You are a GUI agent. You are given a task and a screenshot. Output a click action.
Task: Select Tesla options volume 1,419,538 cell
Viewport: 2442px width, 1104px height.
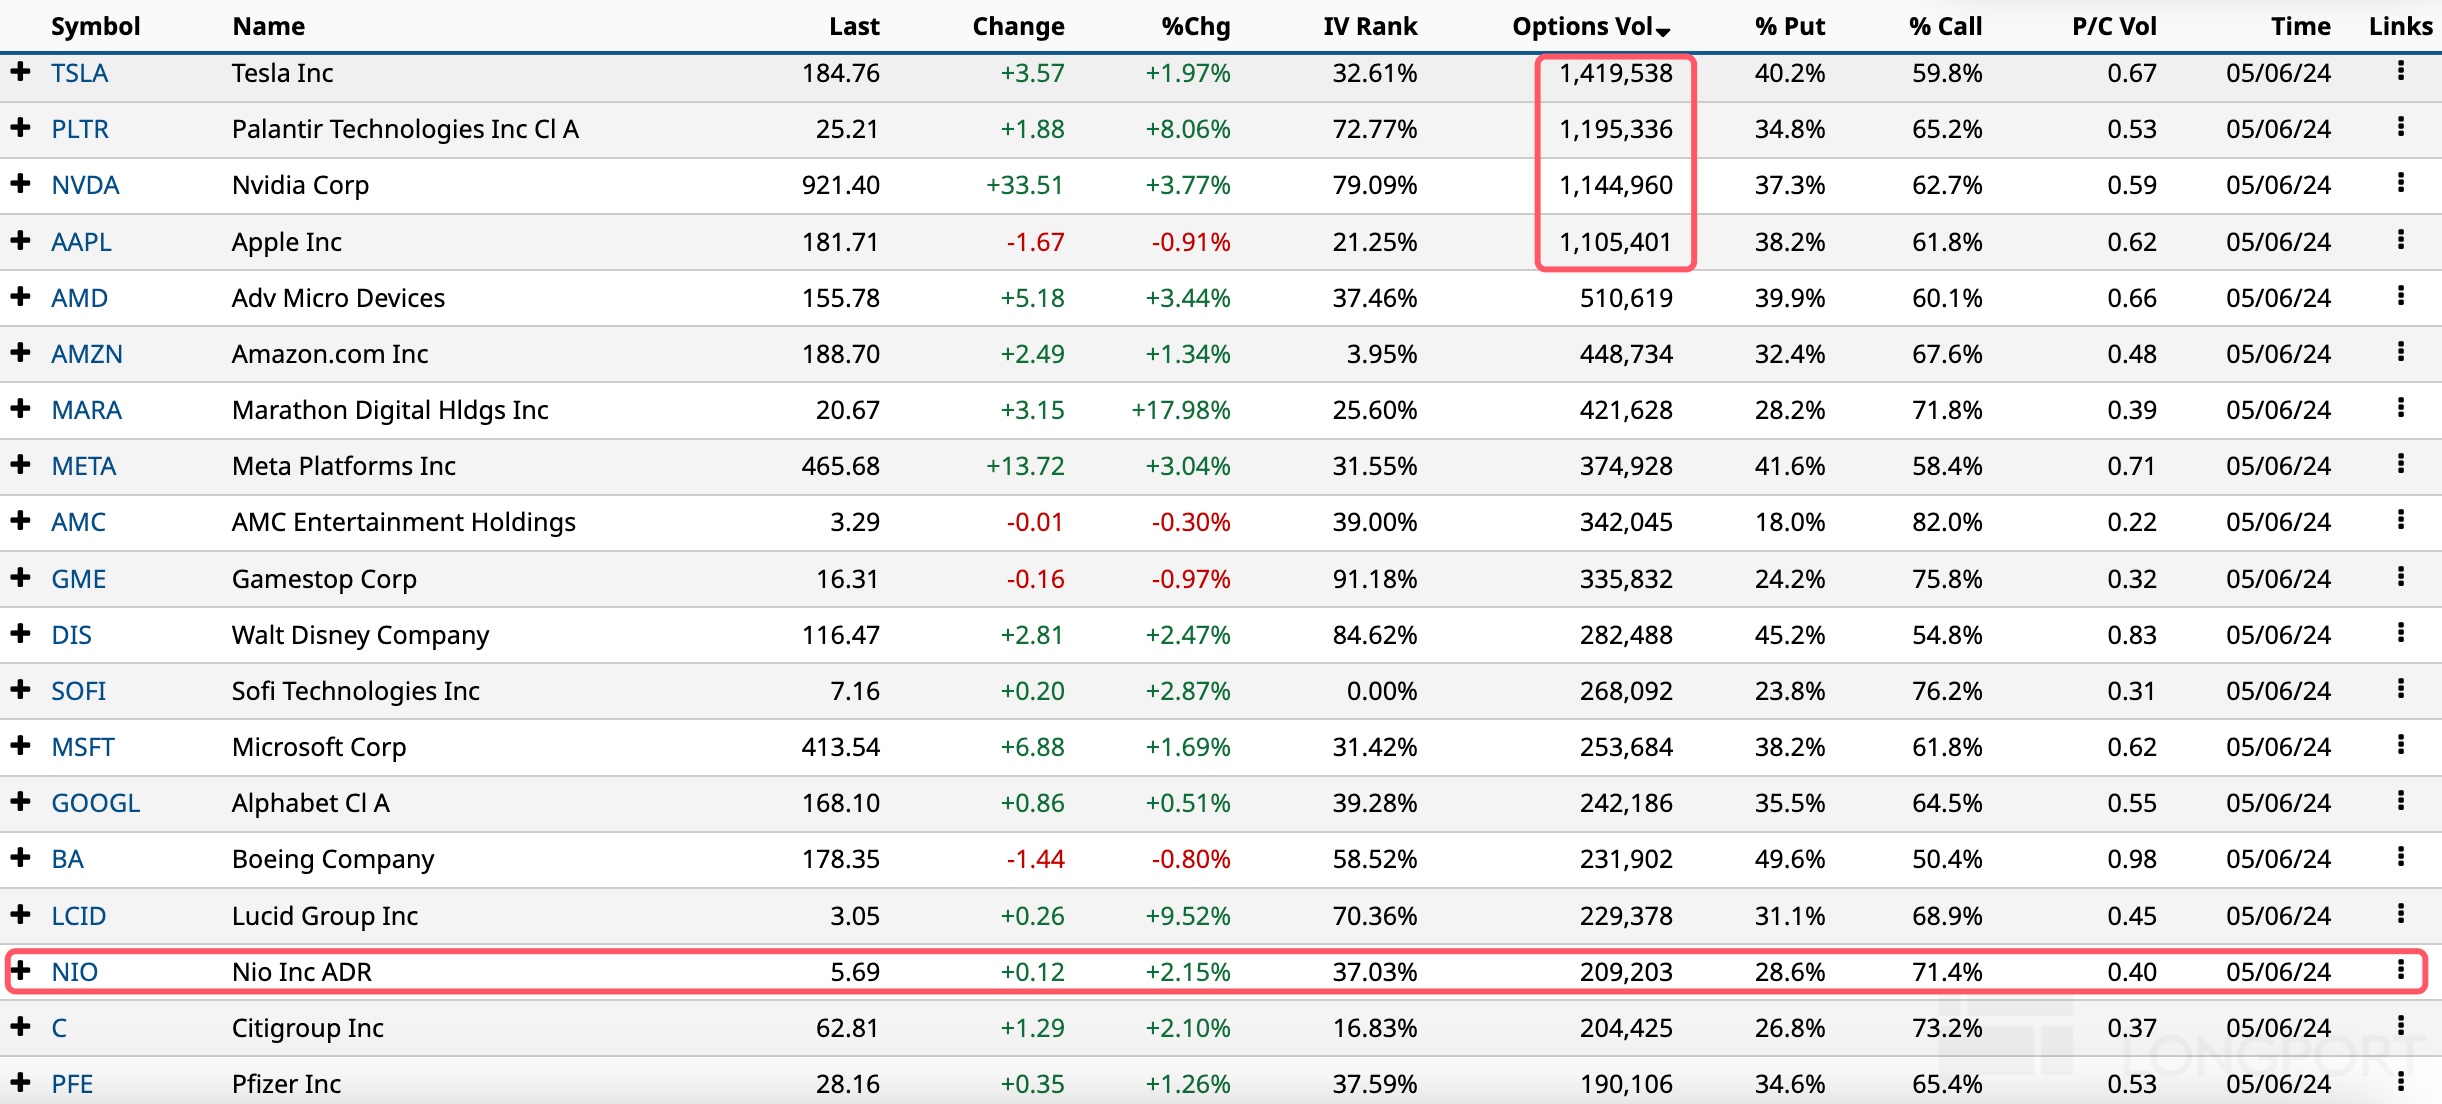pyautogui.click(x=1615, y=73)
